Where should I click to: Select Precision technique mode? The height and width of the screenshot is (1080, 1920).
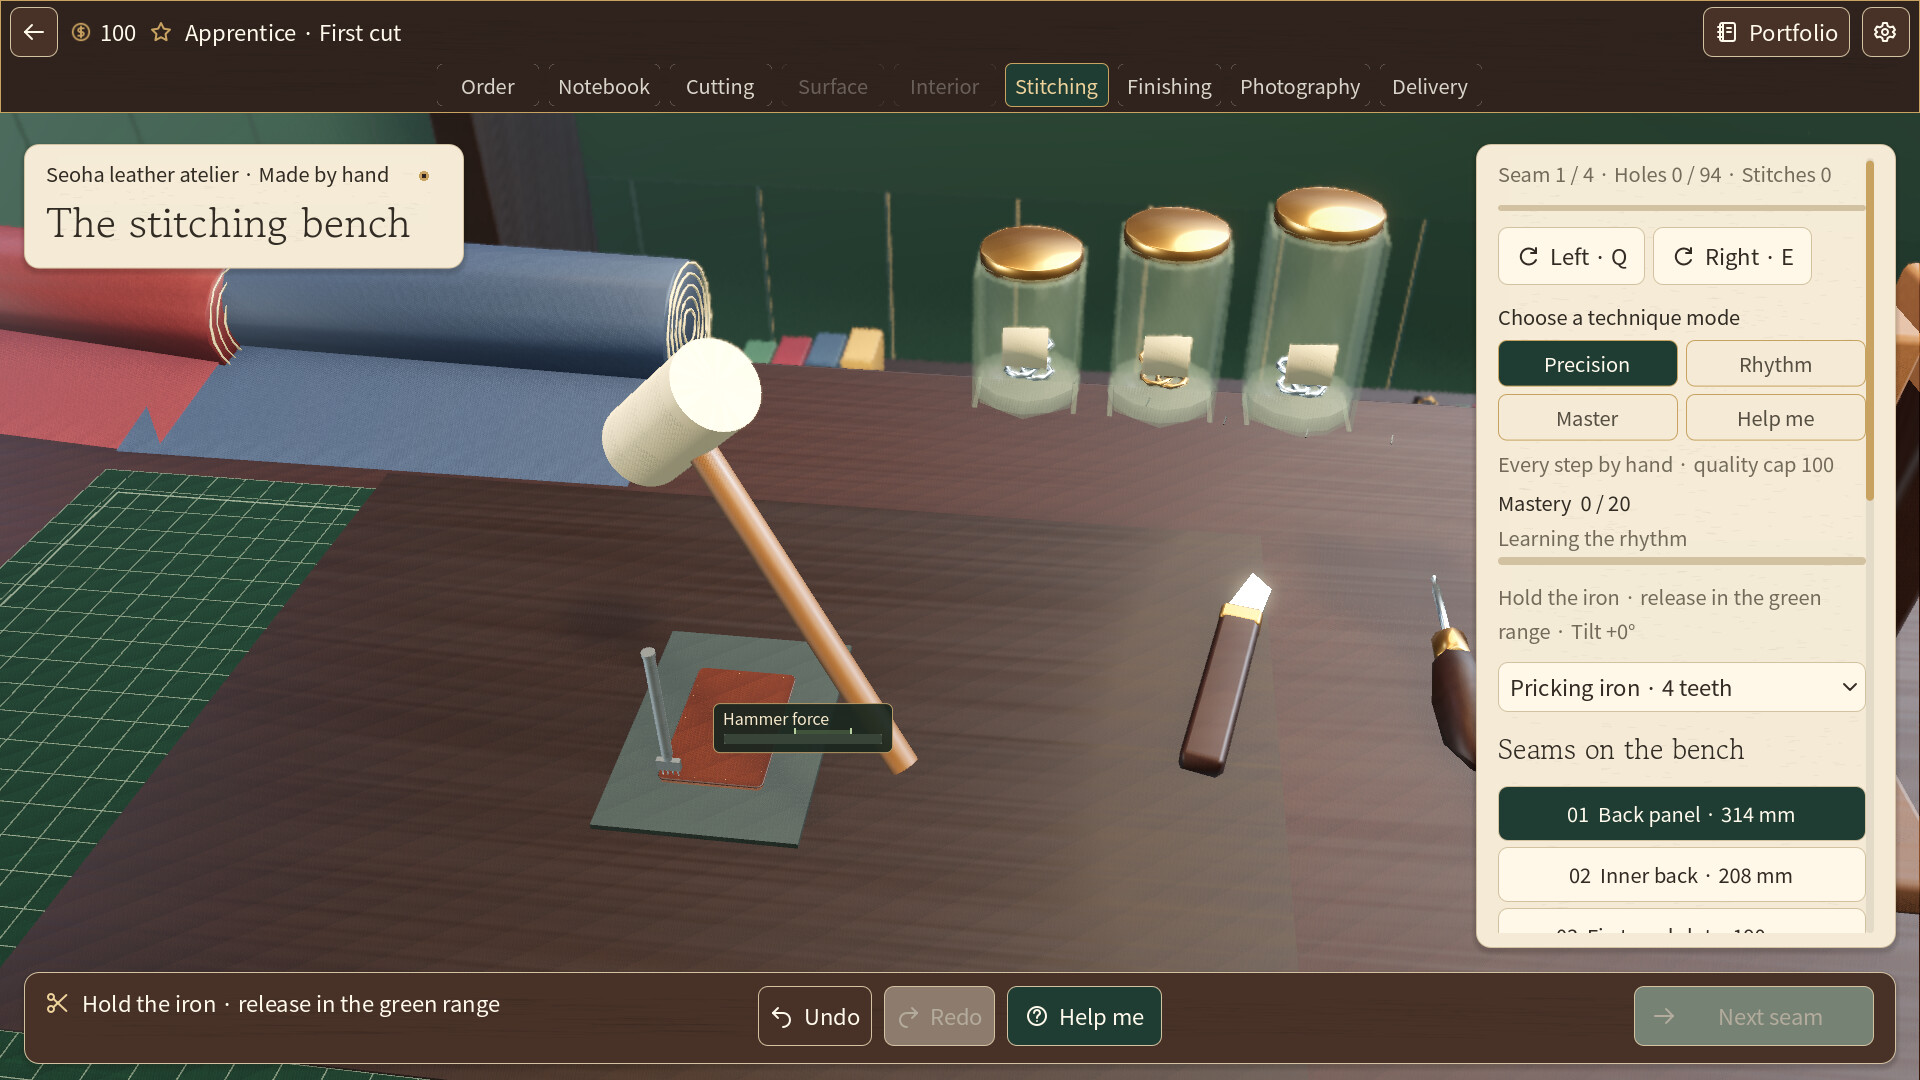(x=1587, y=364)
